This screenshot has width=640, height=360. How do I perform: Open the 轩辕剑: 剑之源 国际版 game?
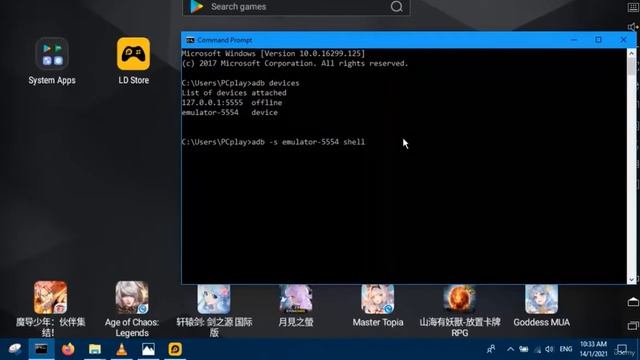click(x=214, y=299)
